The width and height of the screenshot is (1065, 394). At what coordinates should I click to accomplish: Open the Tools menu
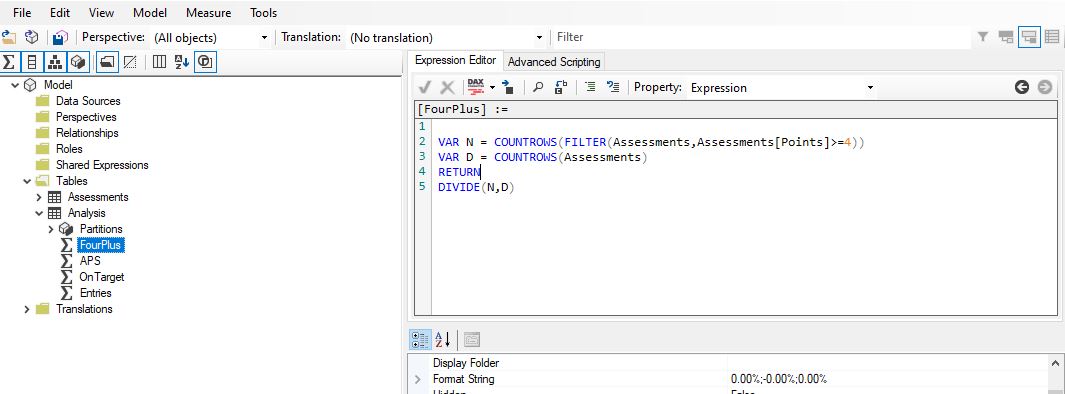(x=264, y=13)
